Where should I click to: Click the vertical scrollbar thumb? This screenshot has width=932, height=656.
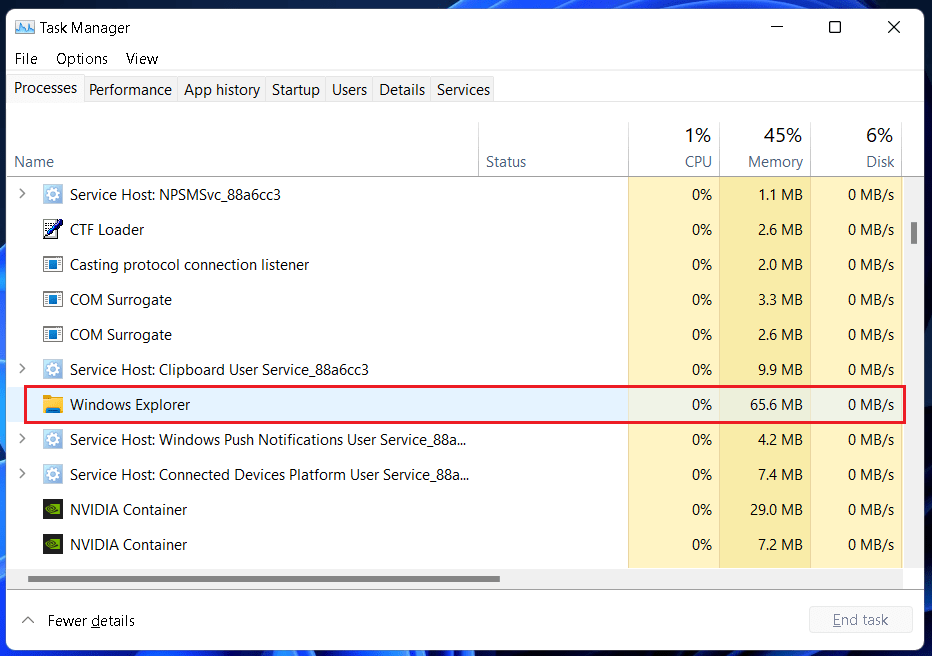[x=914, y=233]
